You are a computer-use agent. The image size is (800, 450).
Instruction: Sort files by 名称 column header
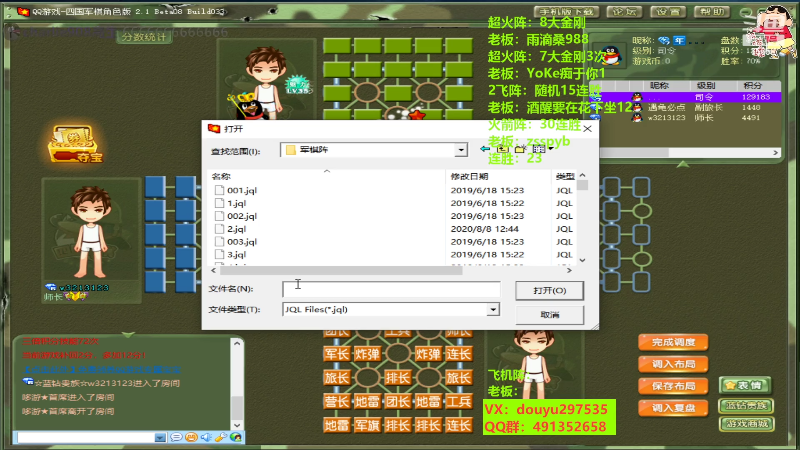click(221, 176)
